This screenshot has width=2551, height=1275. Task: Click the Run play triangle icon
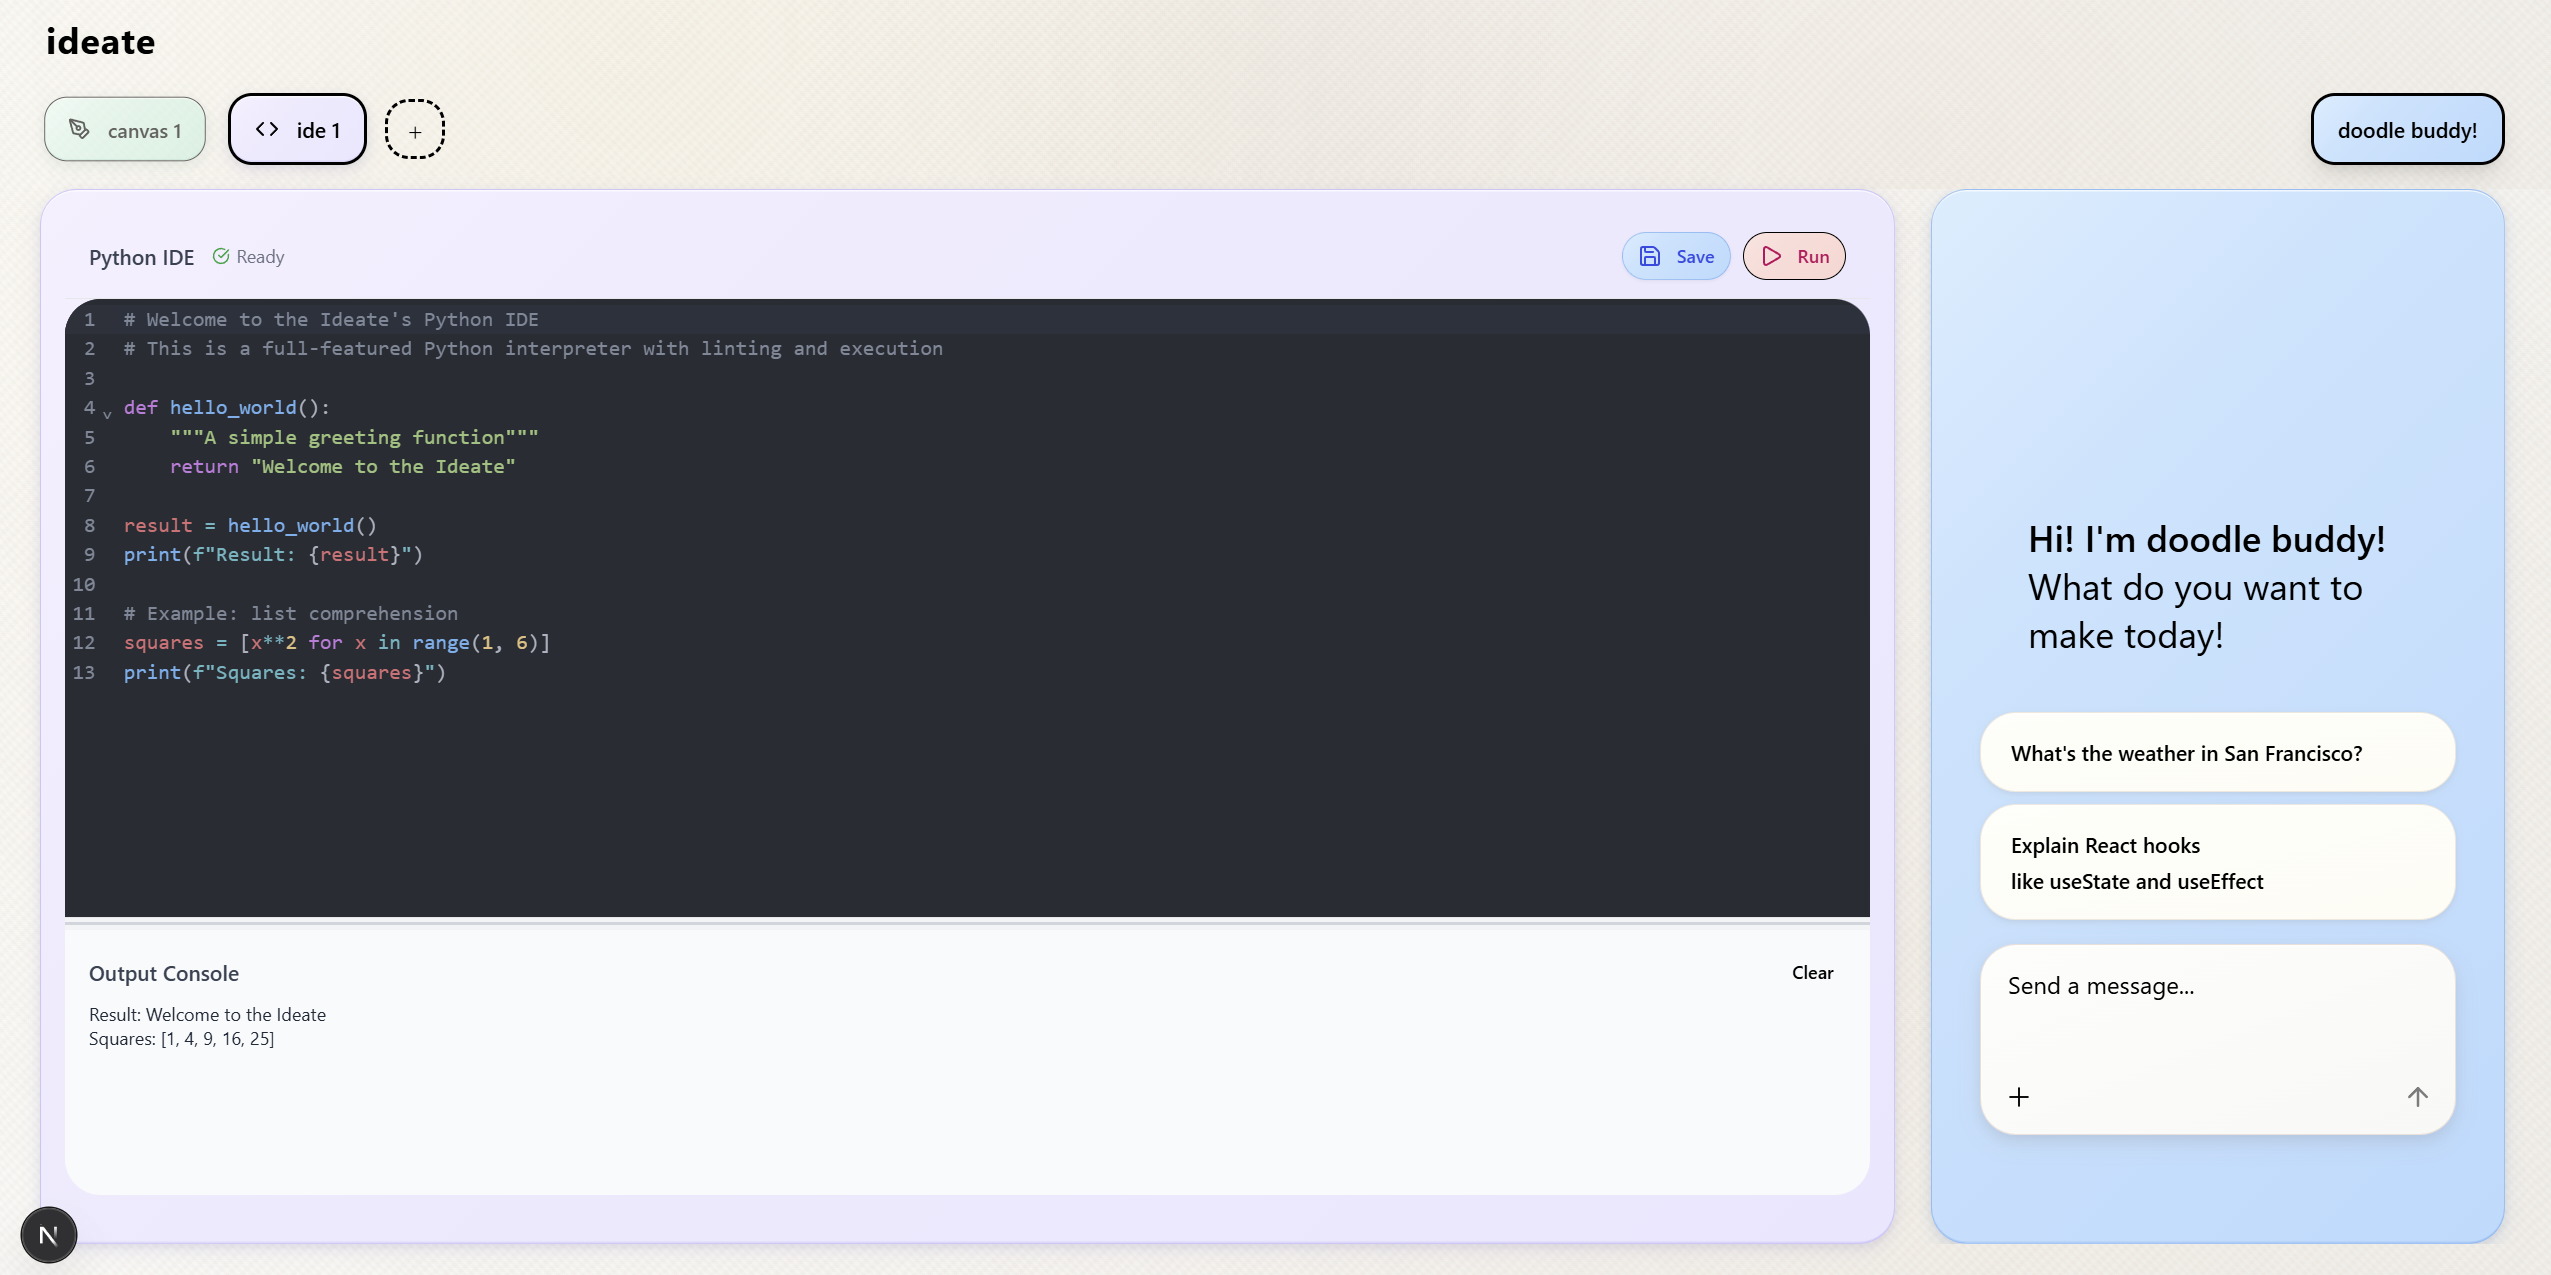click(1771, 256)
